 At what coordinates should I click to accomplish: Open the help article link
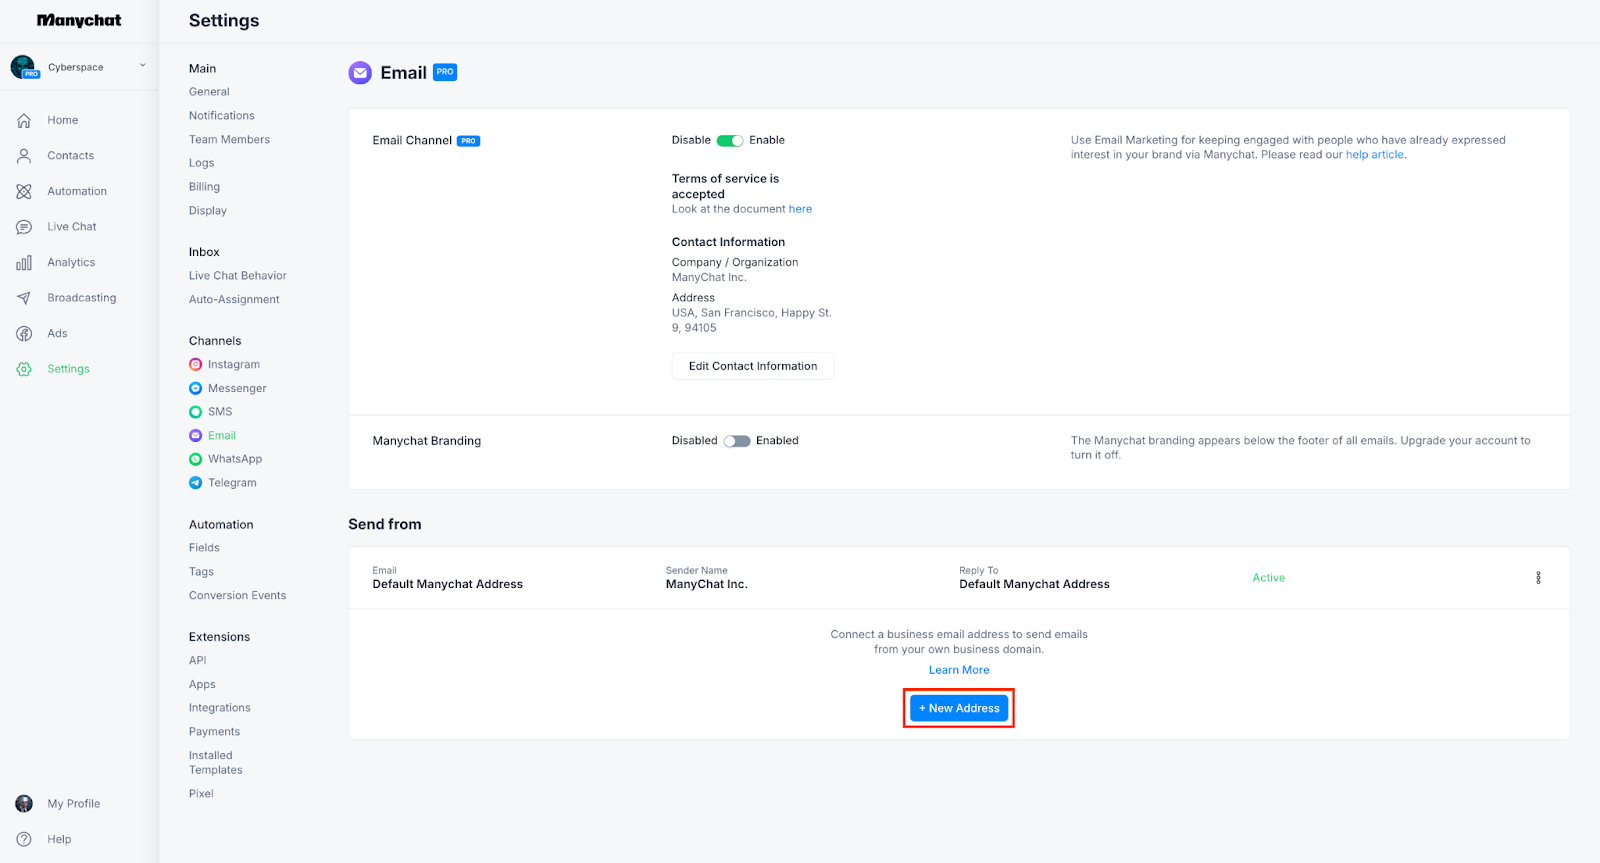tap(1374, 155)
